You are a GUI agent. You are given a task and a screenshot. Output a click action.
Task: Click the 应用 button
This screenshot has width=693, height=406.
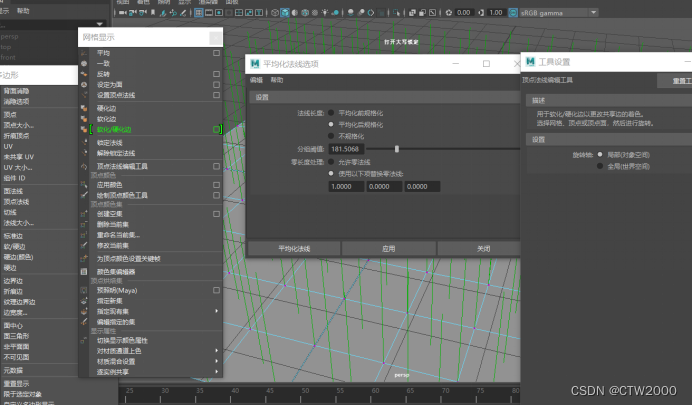pyautogui.click(x=388, y=249)
